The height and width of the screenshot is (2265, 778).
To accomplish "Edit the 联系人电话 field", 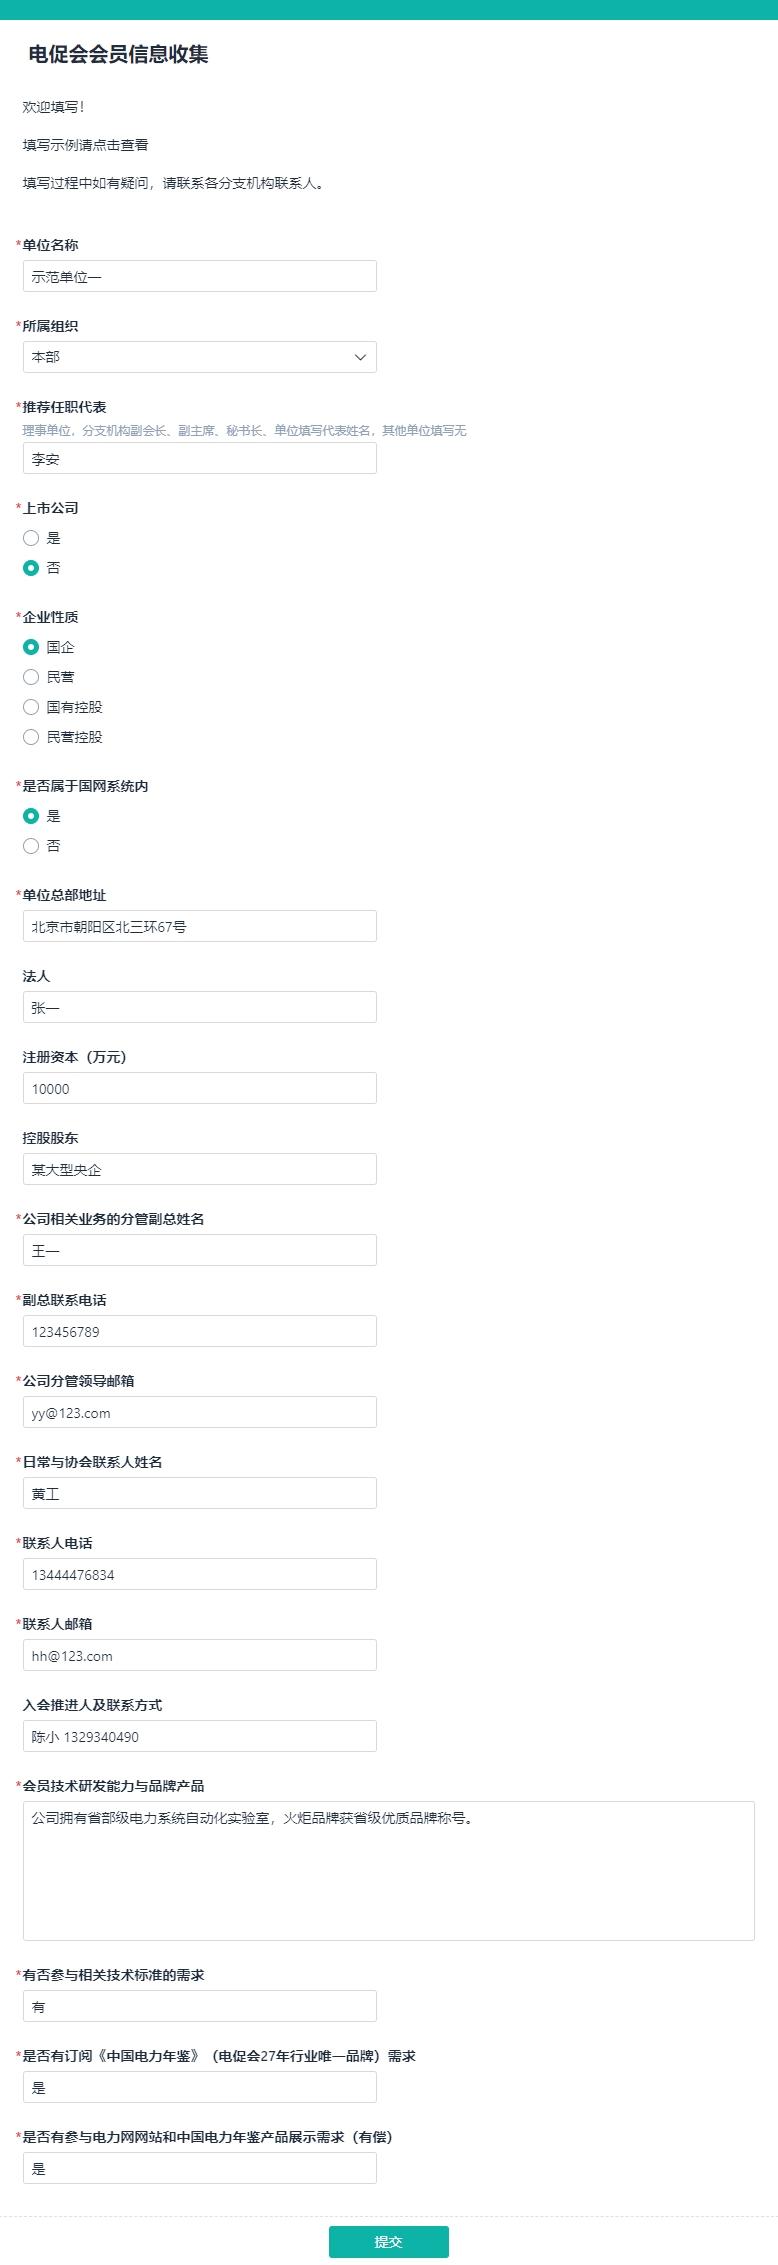I will coord(200,1574).
